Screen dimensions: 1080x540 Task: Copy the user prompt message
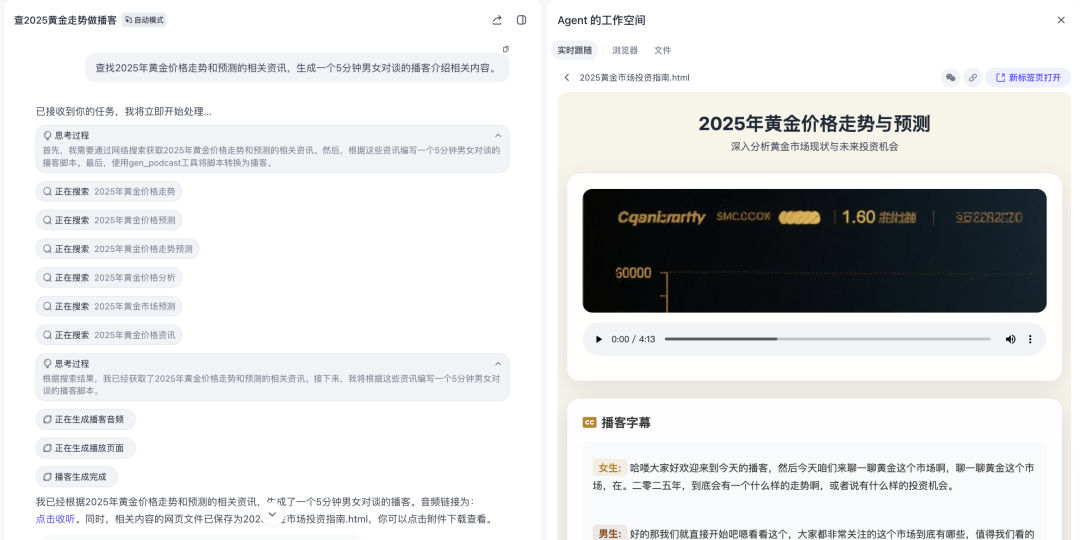point(506,49)
